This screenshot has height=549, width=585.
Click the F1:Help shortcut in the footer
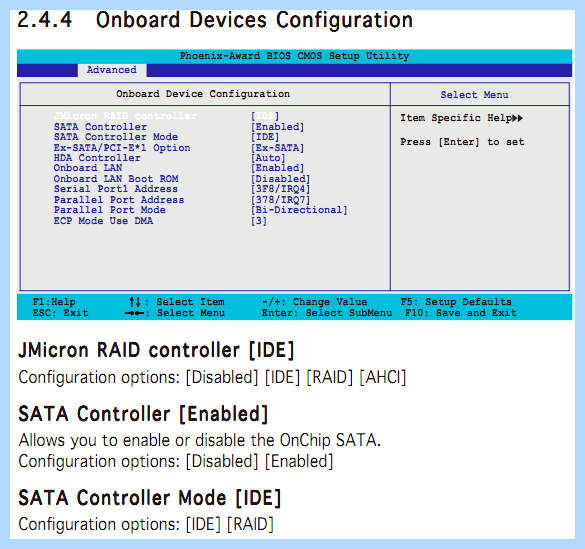(x=54, y=302)
